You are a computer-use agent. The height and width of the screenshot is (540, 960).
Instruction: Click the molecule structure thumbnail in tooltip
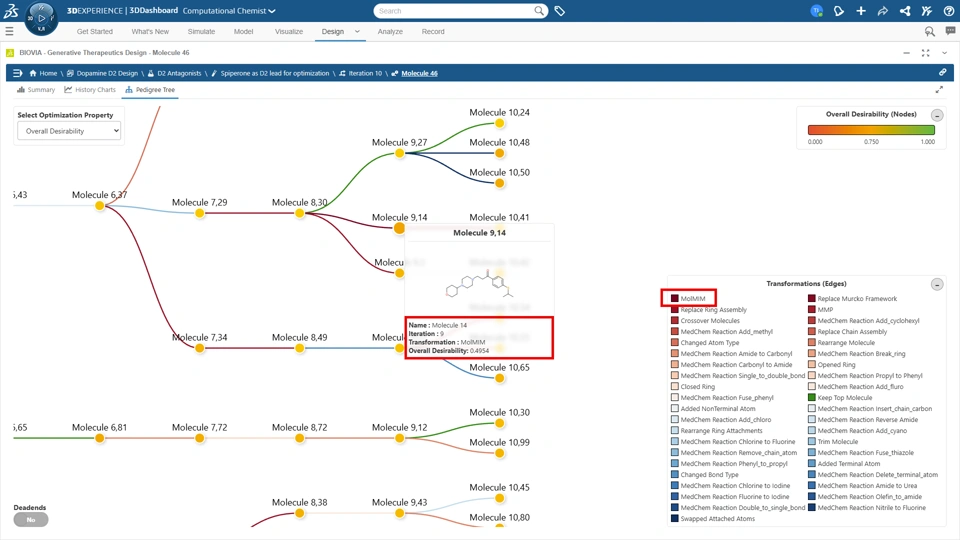coord(480,285)
